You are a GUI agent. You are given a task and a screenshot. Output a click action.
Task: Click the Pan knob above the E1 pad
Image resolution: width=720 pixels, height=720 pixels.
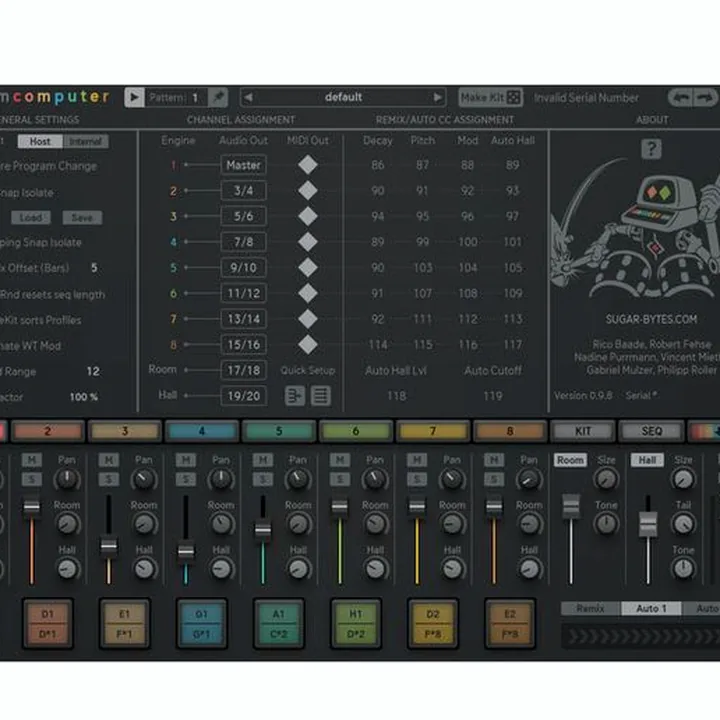point(144,479)
